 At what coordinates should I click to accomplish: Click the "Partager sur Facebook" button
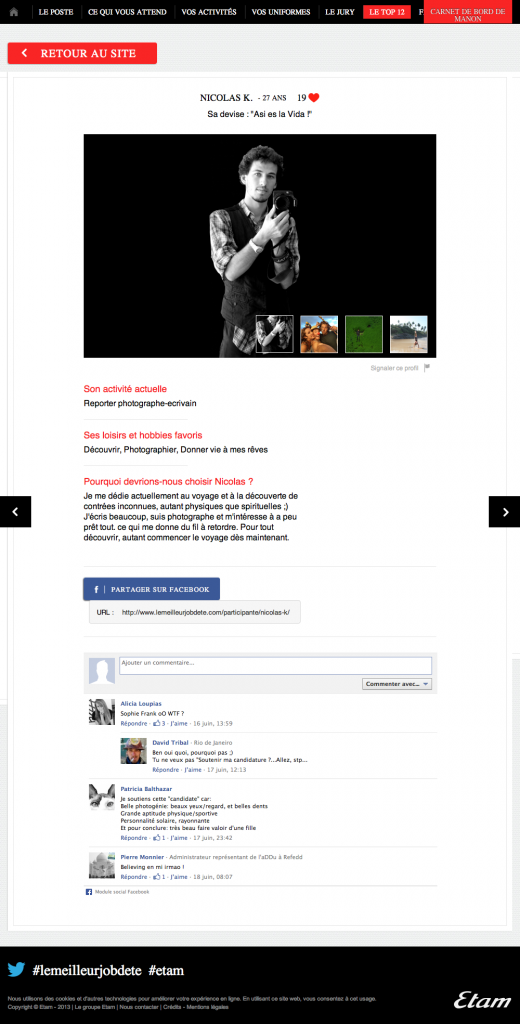pyautogui.click(x=152, y=589)
